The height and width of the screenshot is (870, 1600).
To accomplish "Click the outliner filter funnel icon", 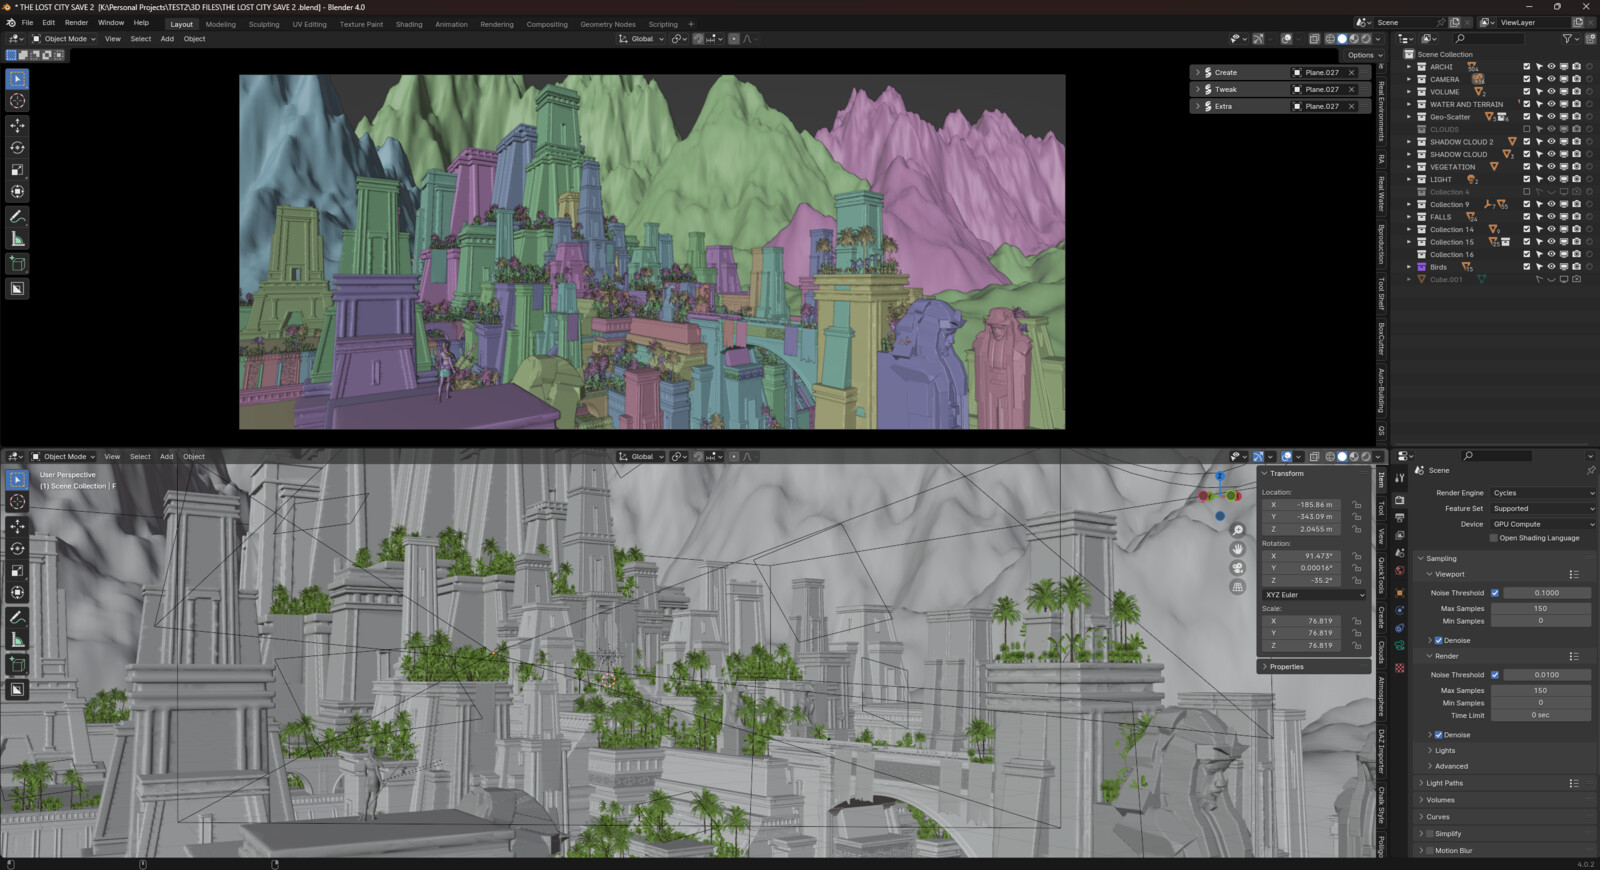I will click(x=1568, y=39).
